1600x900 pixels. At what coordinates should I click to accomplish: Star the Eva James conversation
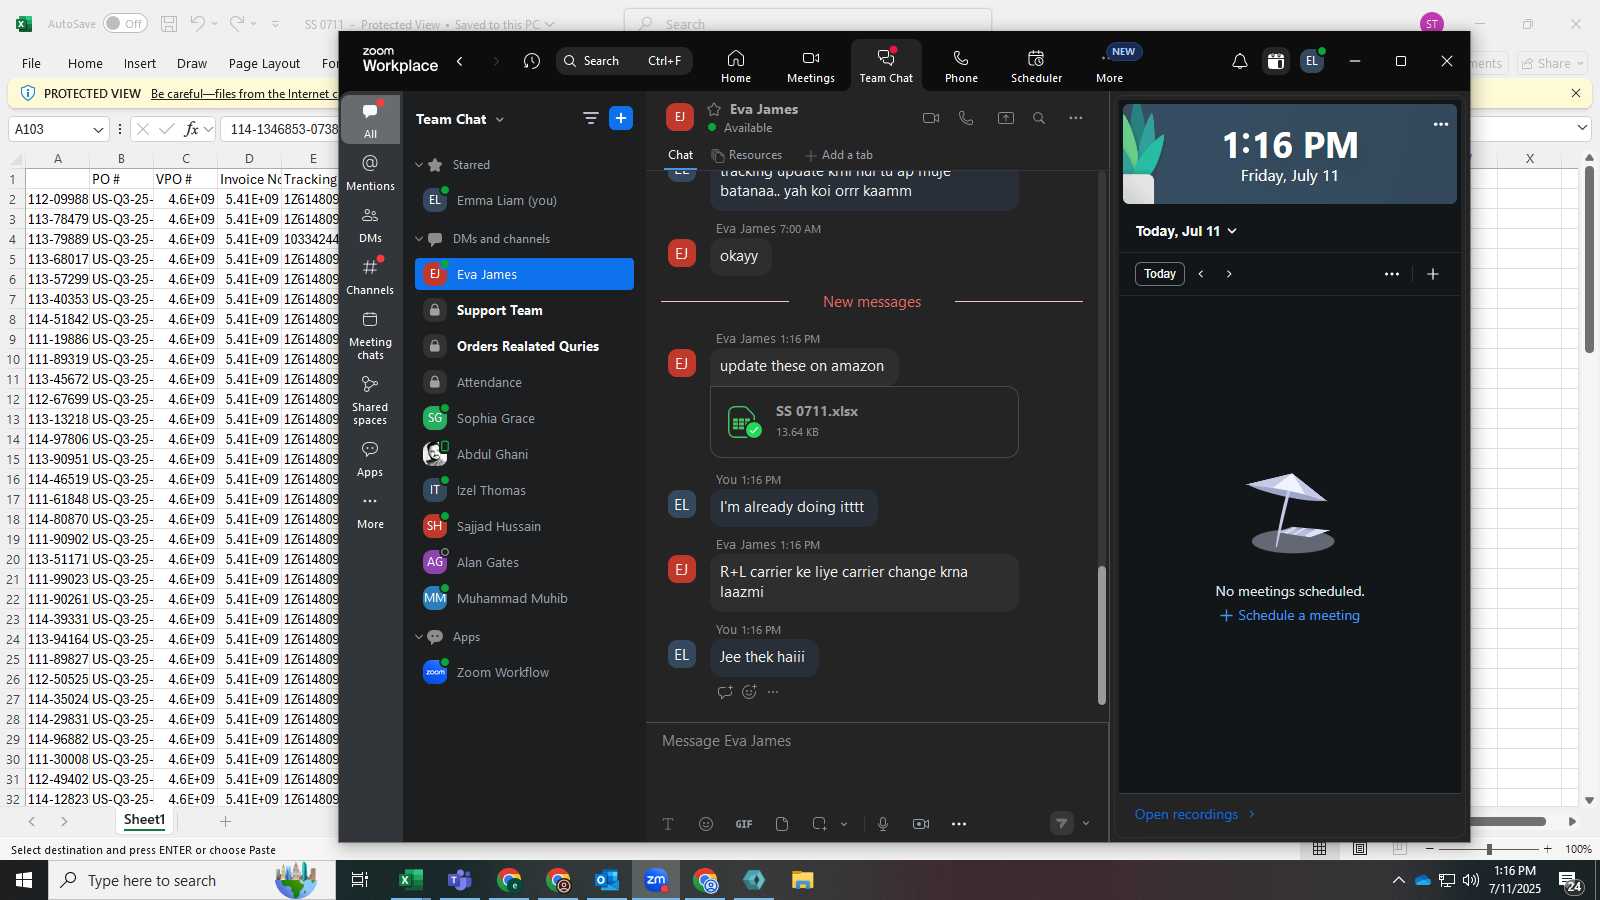pos(714,109)
